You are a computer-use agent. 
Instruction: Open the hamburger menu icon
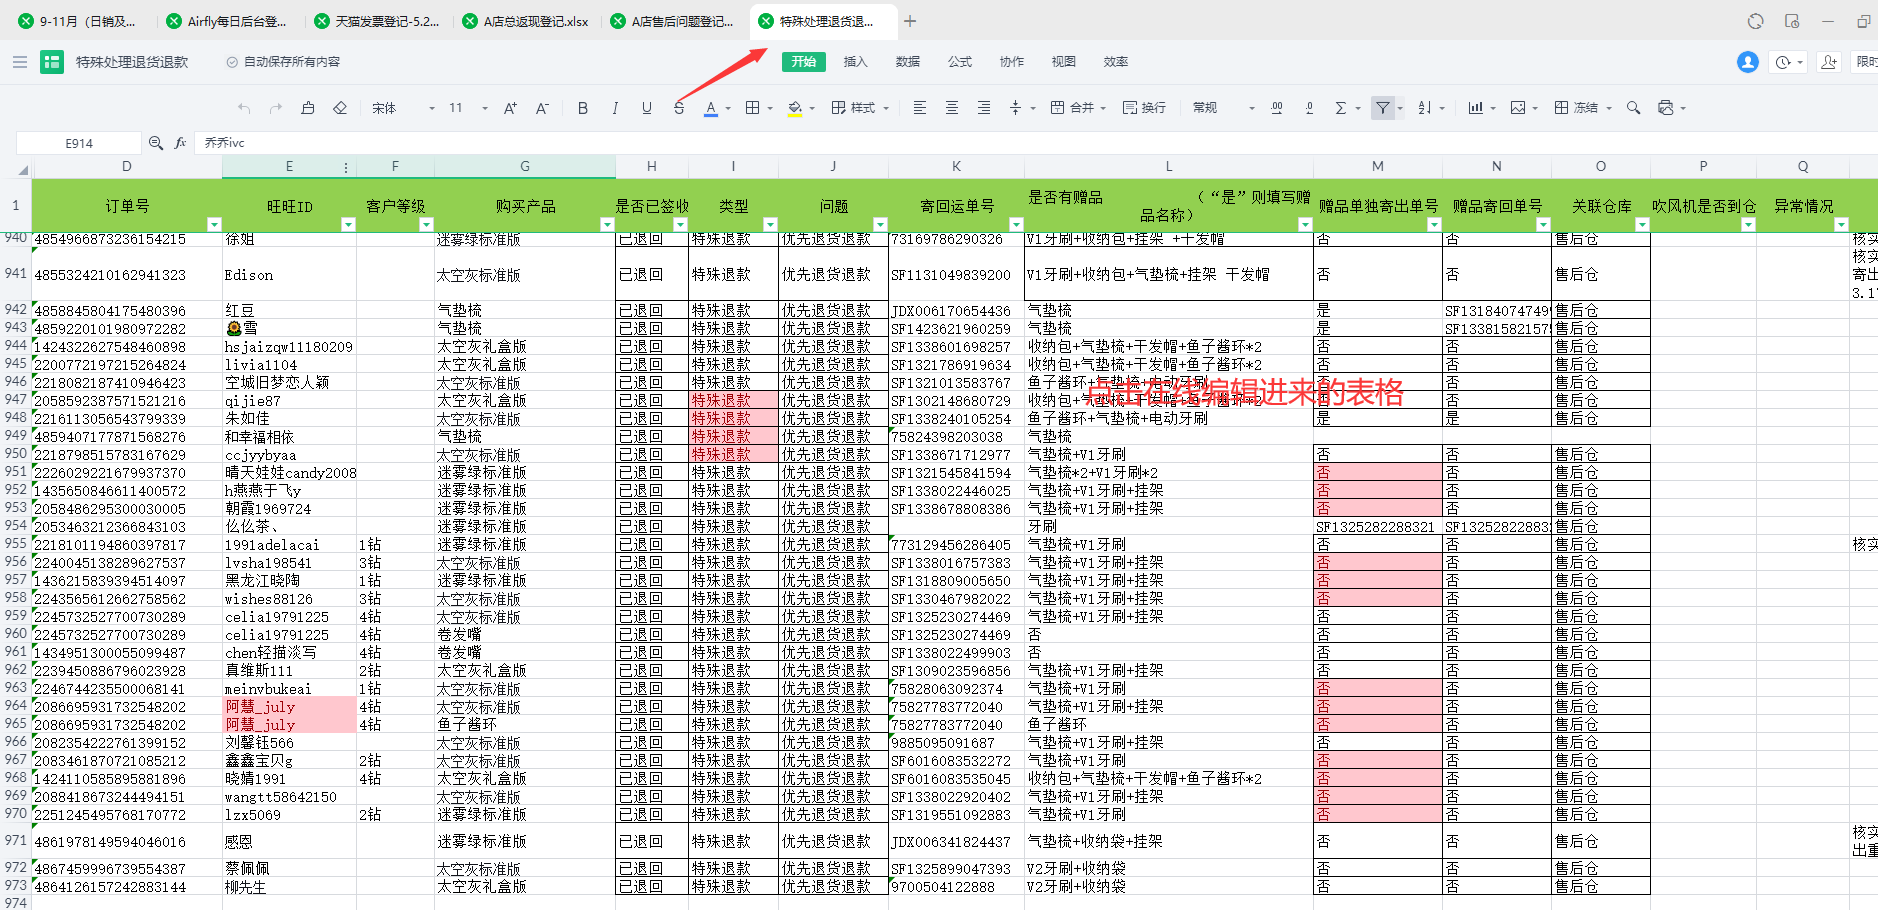pyautogui.click(x=20, y=62)
